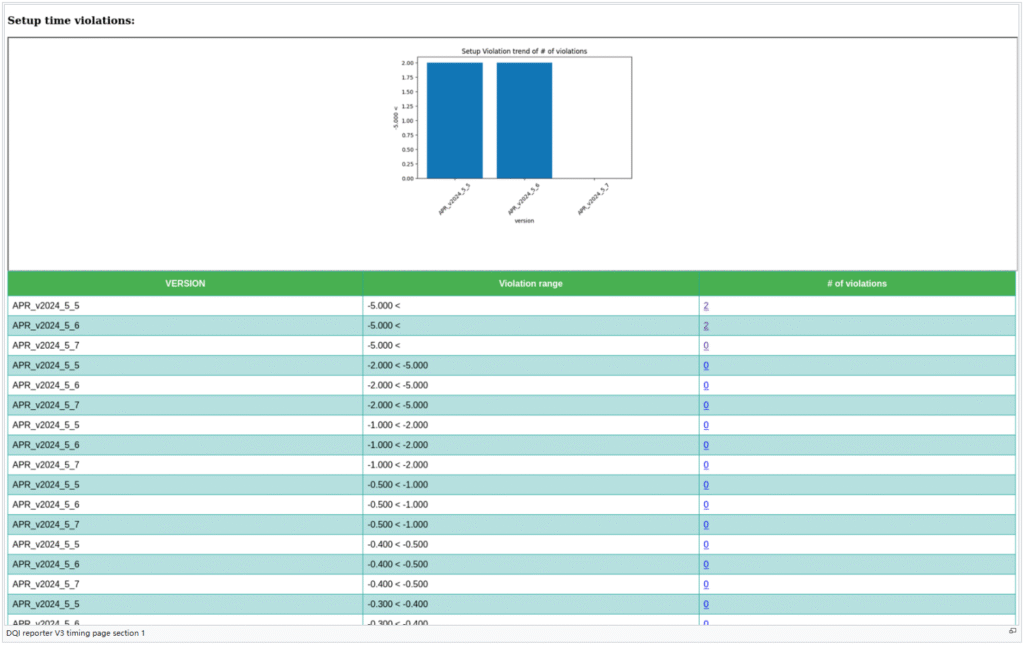
Task: Click the chart title Setup Violation trend
Action: 524,51
